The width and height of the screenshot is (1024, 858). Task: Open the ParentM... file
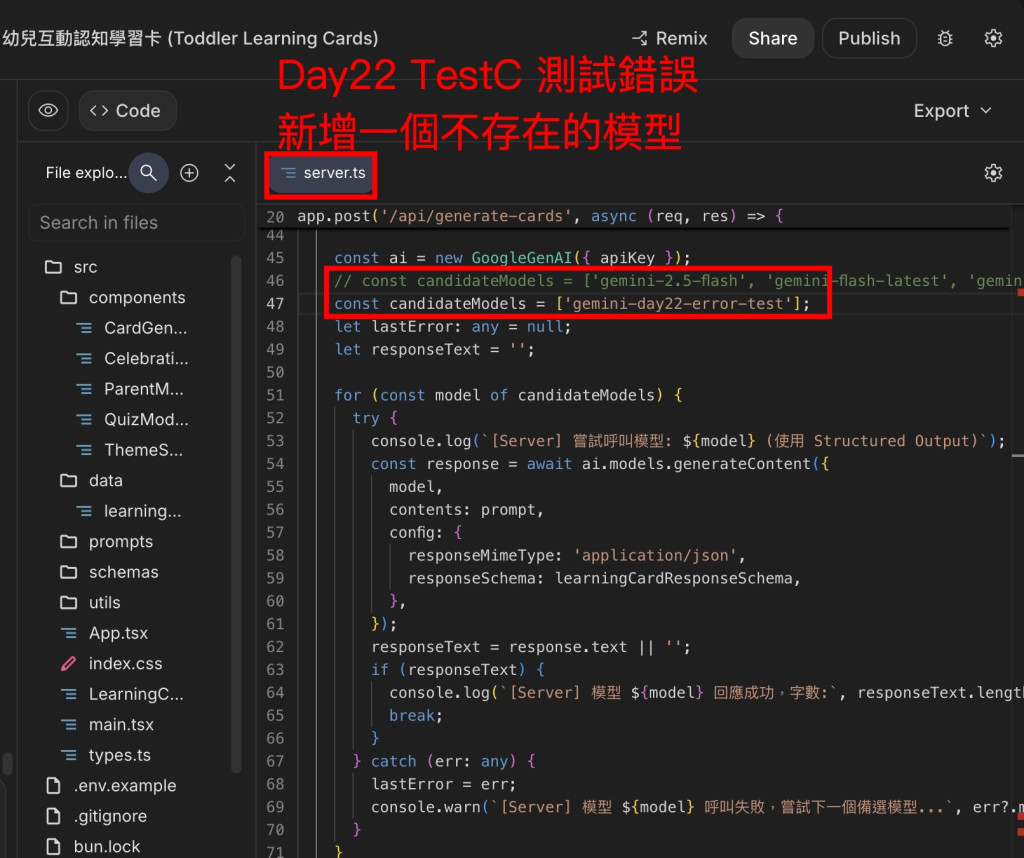tap(130, 389)
